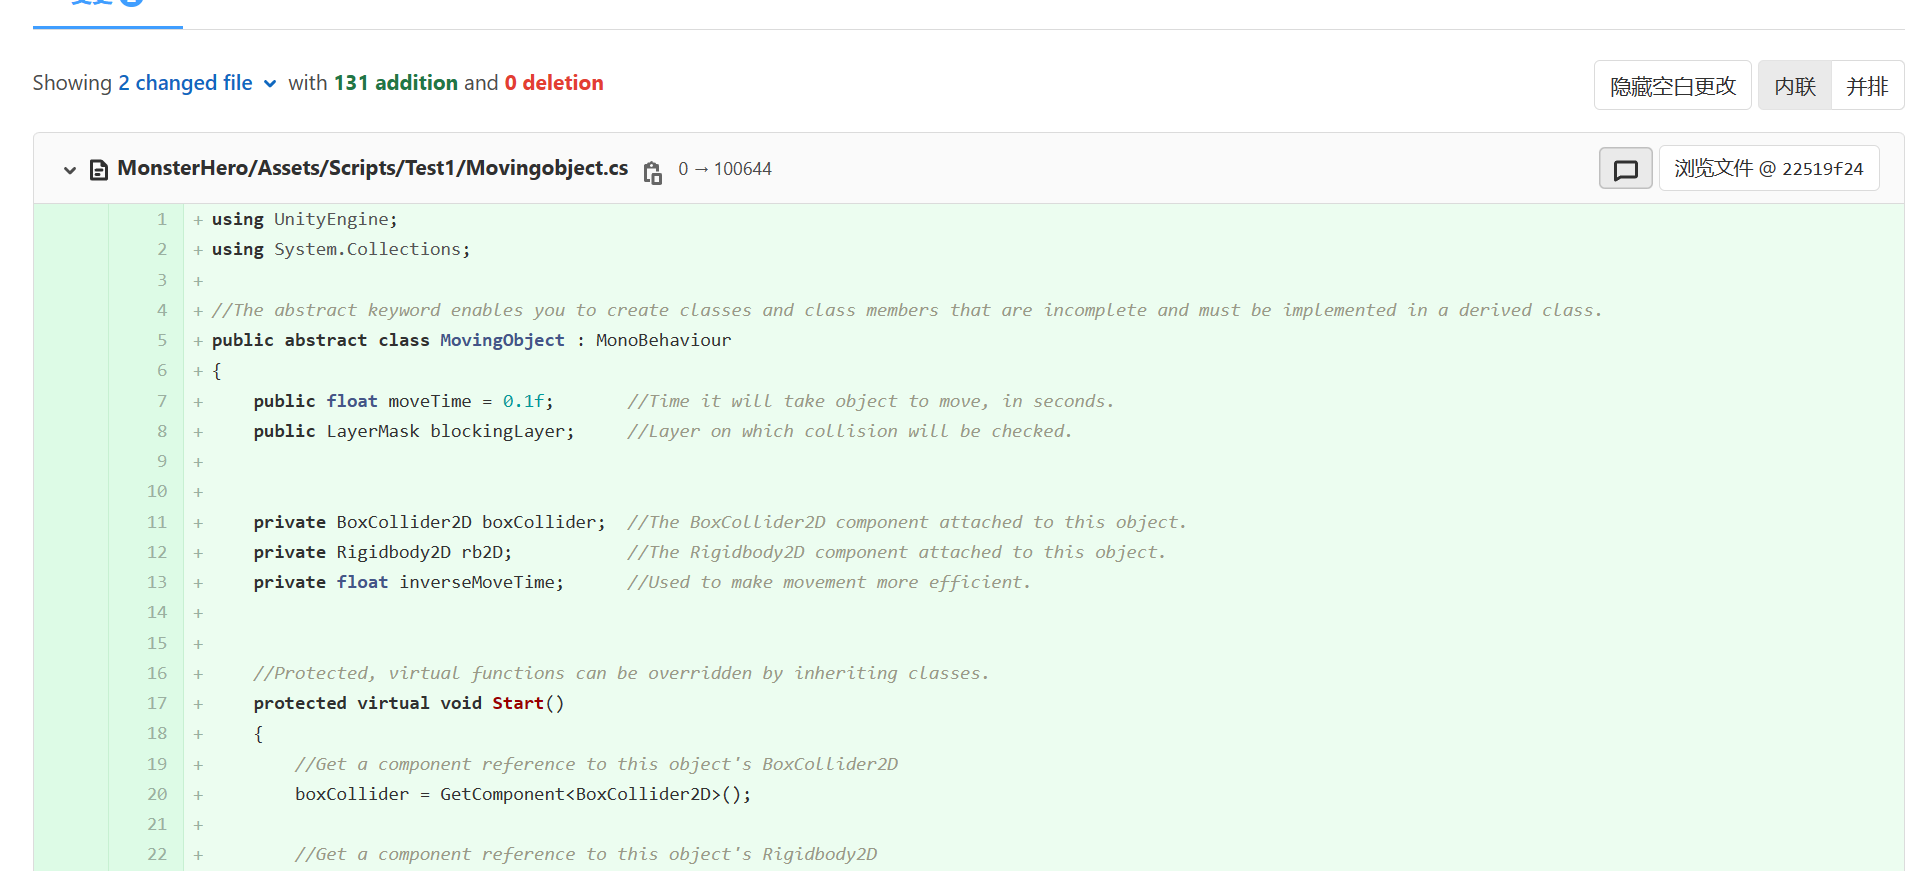
Task: Collapse the Movingobject.cs file diff
Action: pyautogui.click(x=69, y=170)
